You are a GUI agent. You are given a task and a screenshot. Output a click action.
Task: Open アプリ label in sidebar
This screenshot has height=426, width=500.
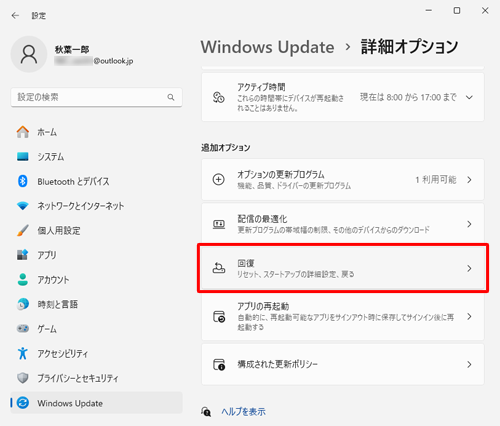click(47, 255)
